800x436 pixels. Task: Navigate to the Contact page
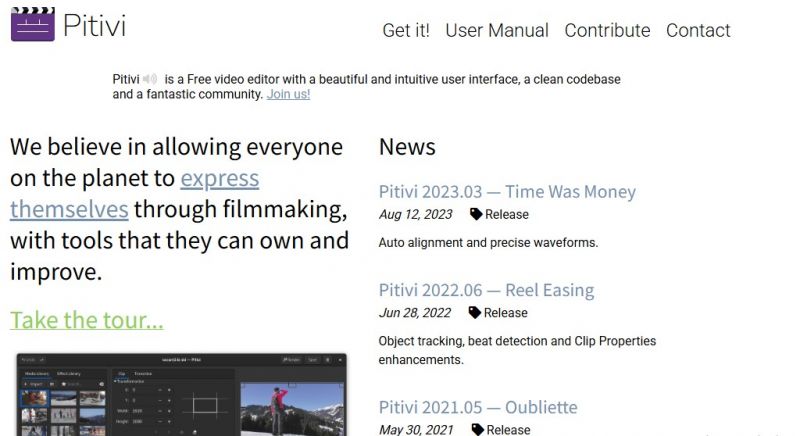tap(698, 30)
